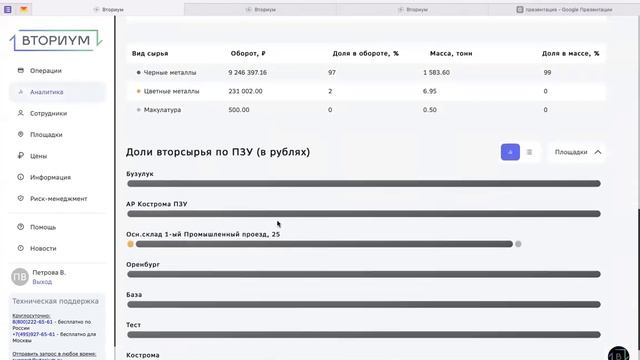Image resolution: width=640 pixels, height=360 pixels.
Task: Click the light gray segment in Осн.склад bar
Action: (x=518, y=244)
